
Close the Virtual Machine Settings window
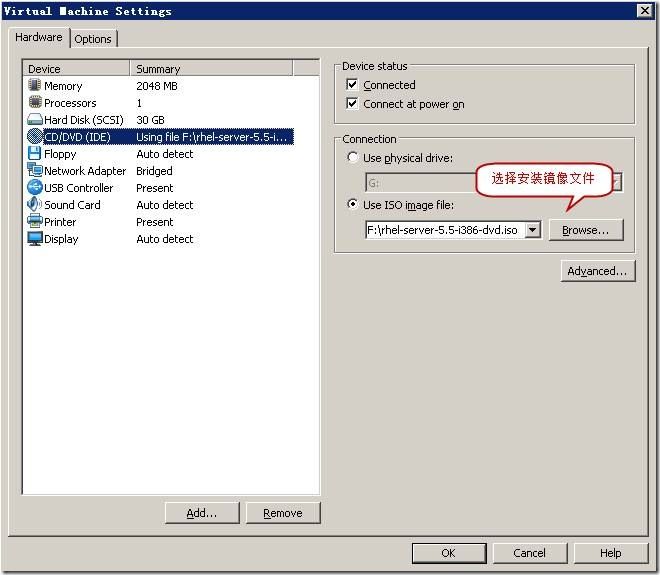pos(645,10)
